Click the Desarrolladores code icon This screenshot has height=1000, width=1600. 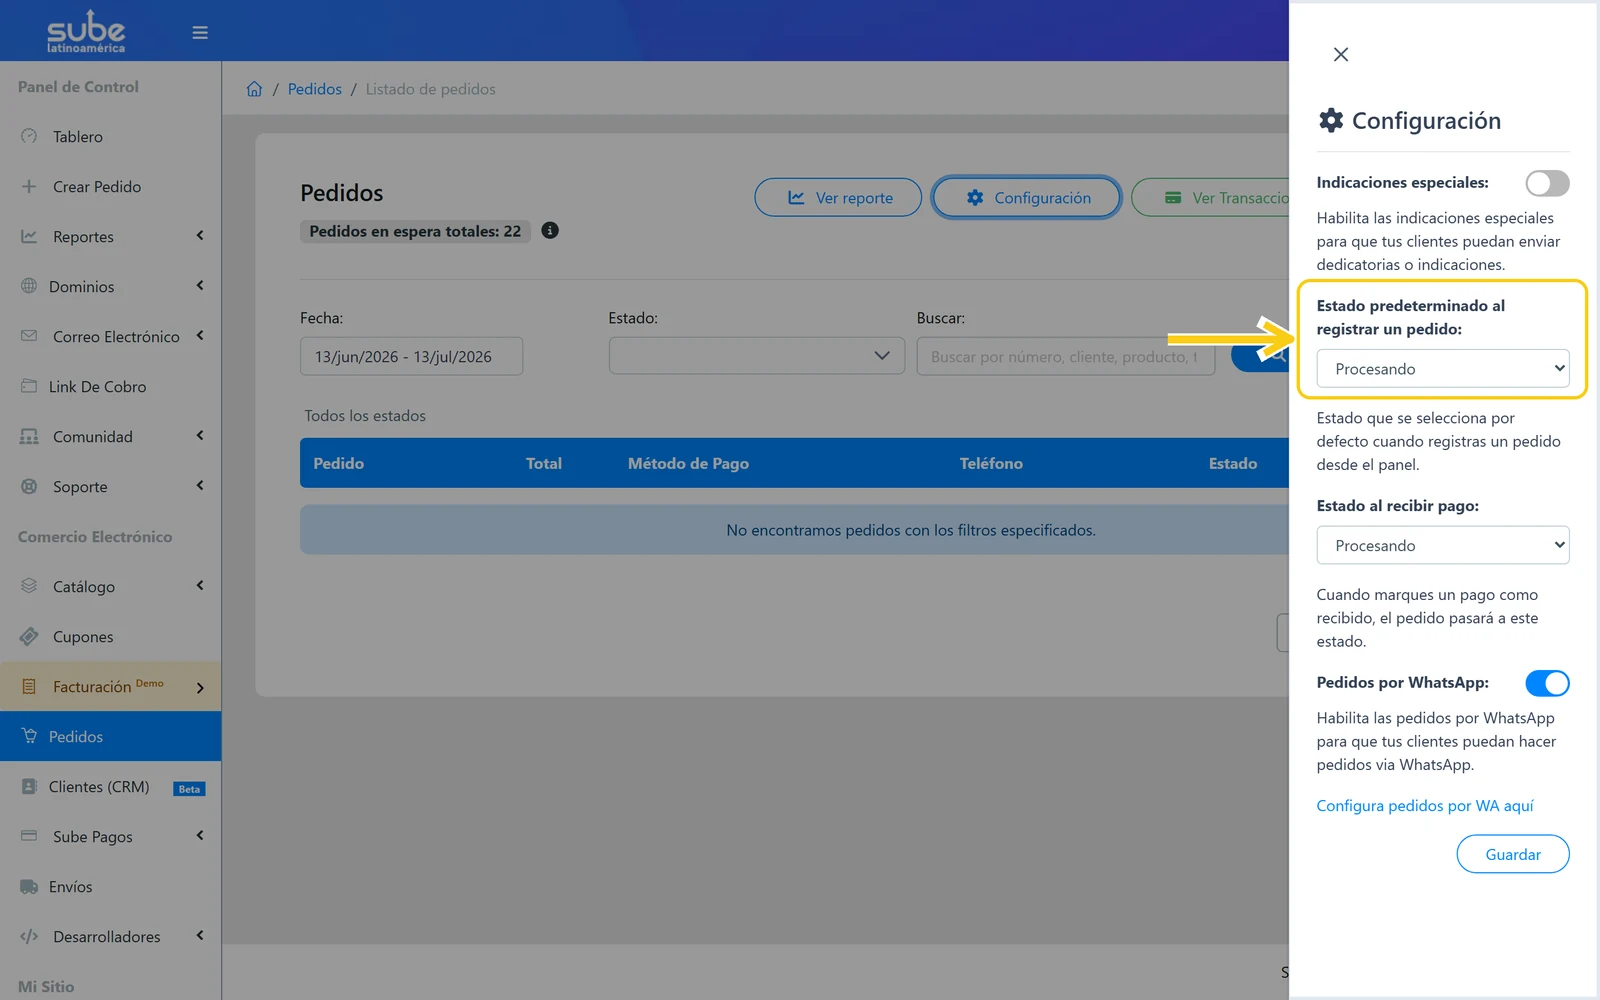29,936
